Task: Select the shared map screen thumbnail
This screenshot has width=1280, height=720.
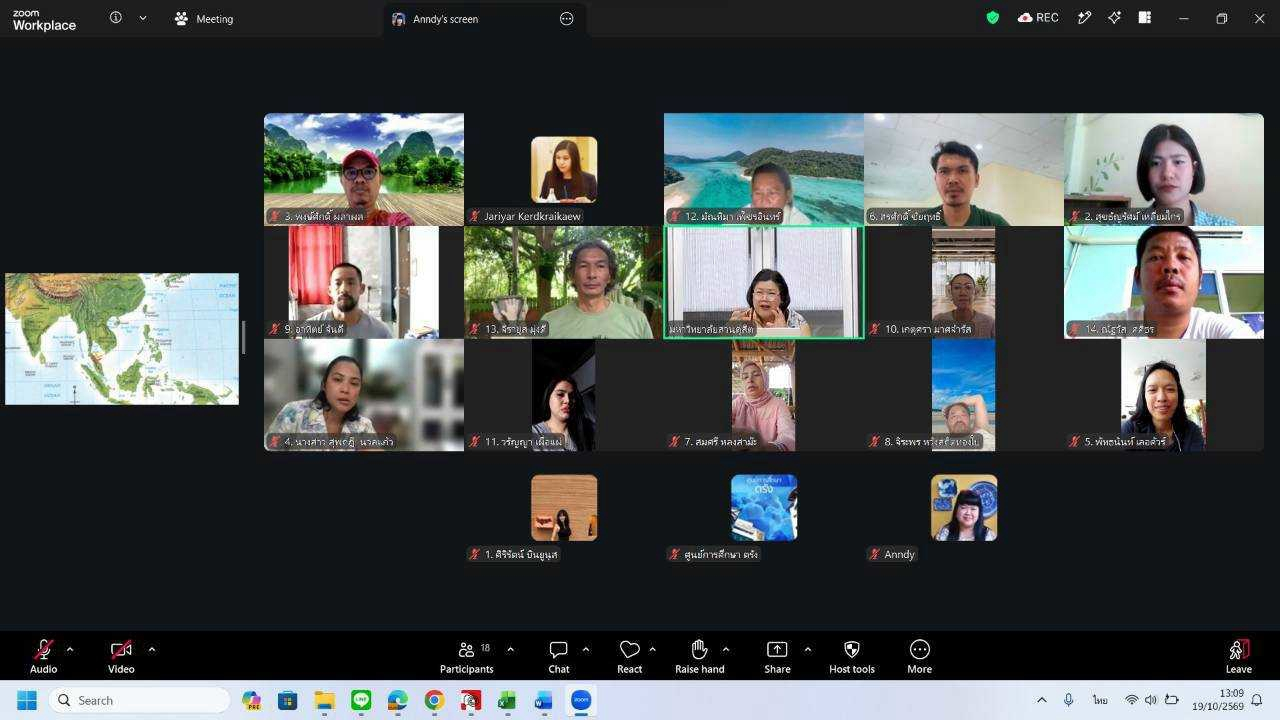Action: coord(122,339)
